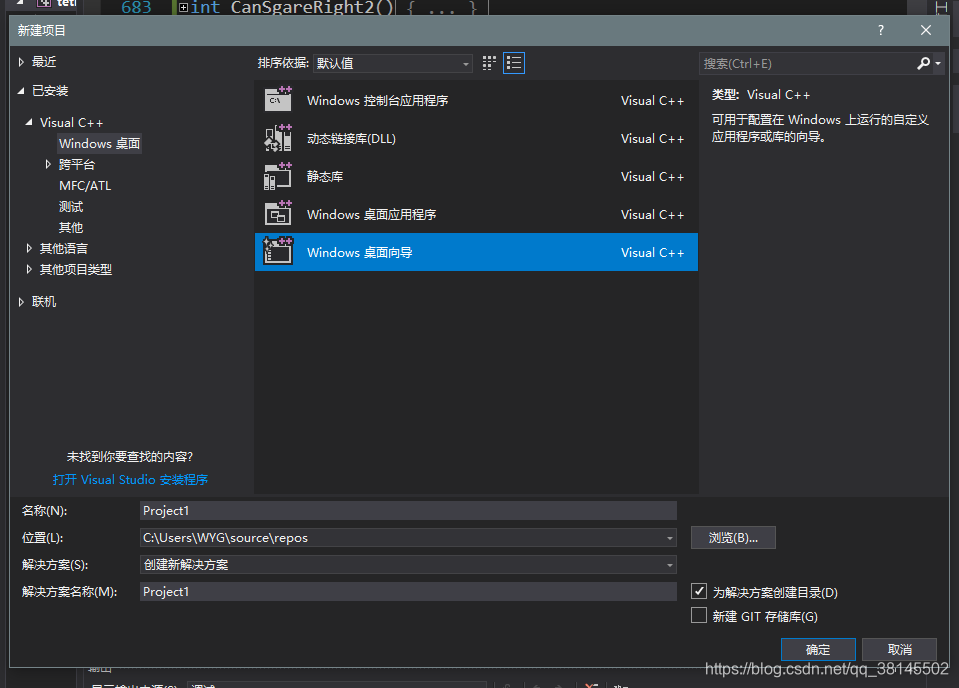Screen dimensions: 959x688
Task: Open the 解决方案 创建新解决方案 dropdown
Action: (x=408, y=564)
